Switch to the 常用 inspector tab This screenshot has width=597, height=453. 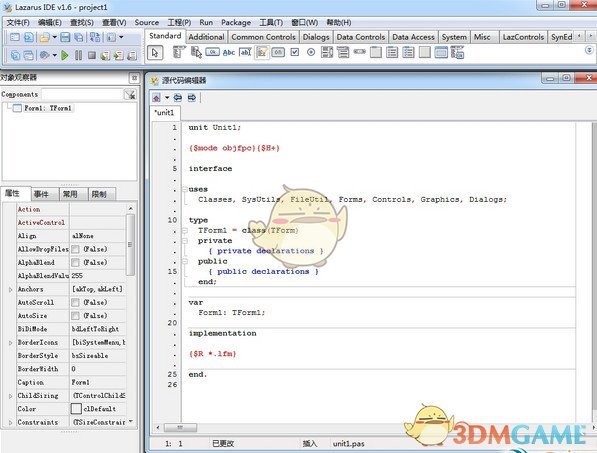click(73, 194)
